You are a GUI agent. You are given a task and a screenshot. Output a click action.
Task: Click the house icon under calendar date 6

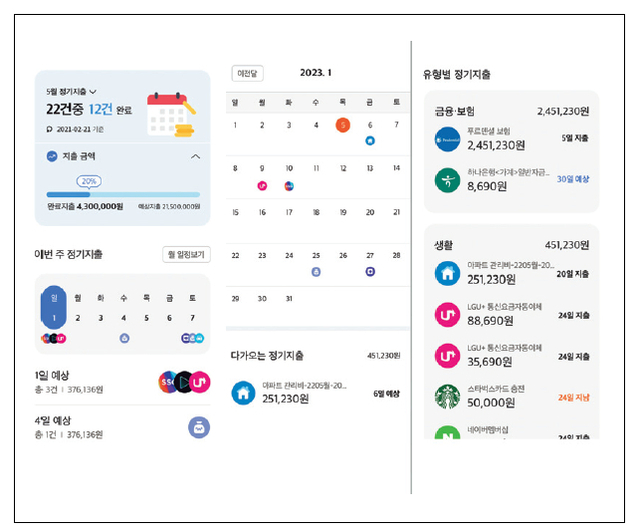370,141
